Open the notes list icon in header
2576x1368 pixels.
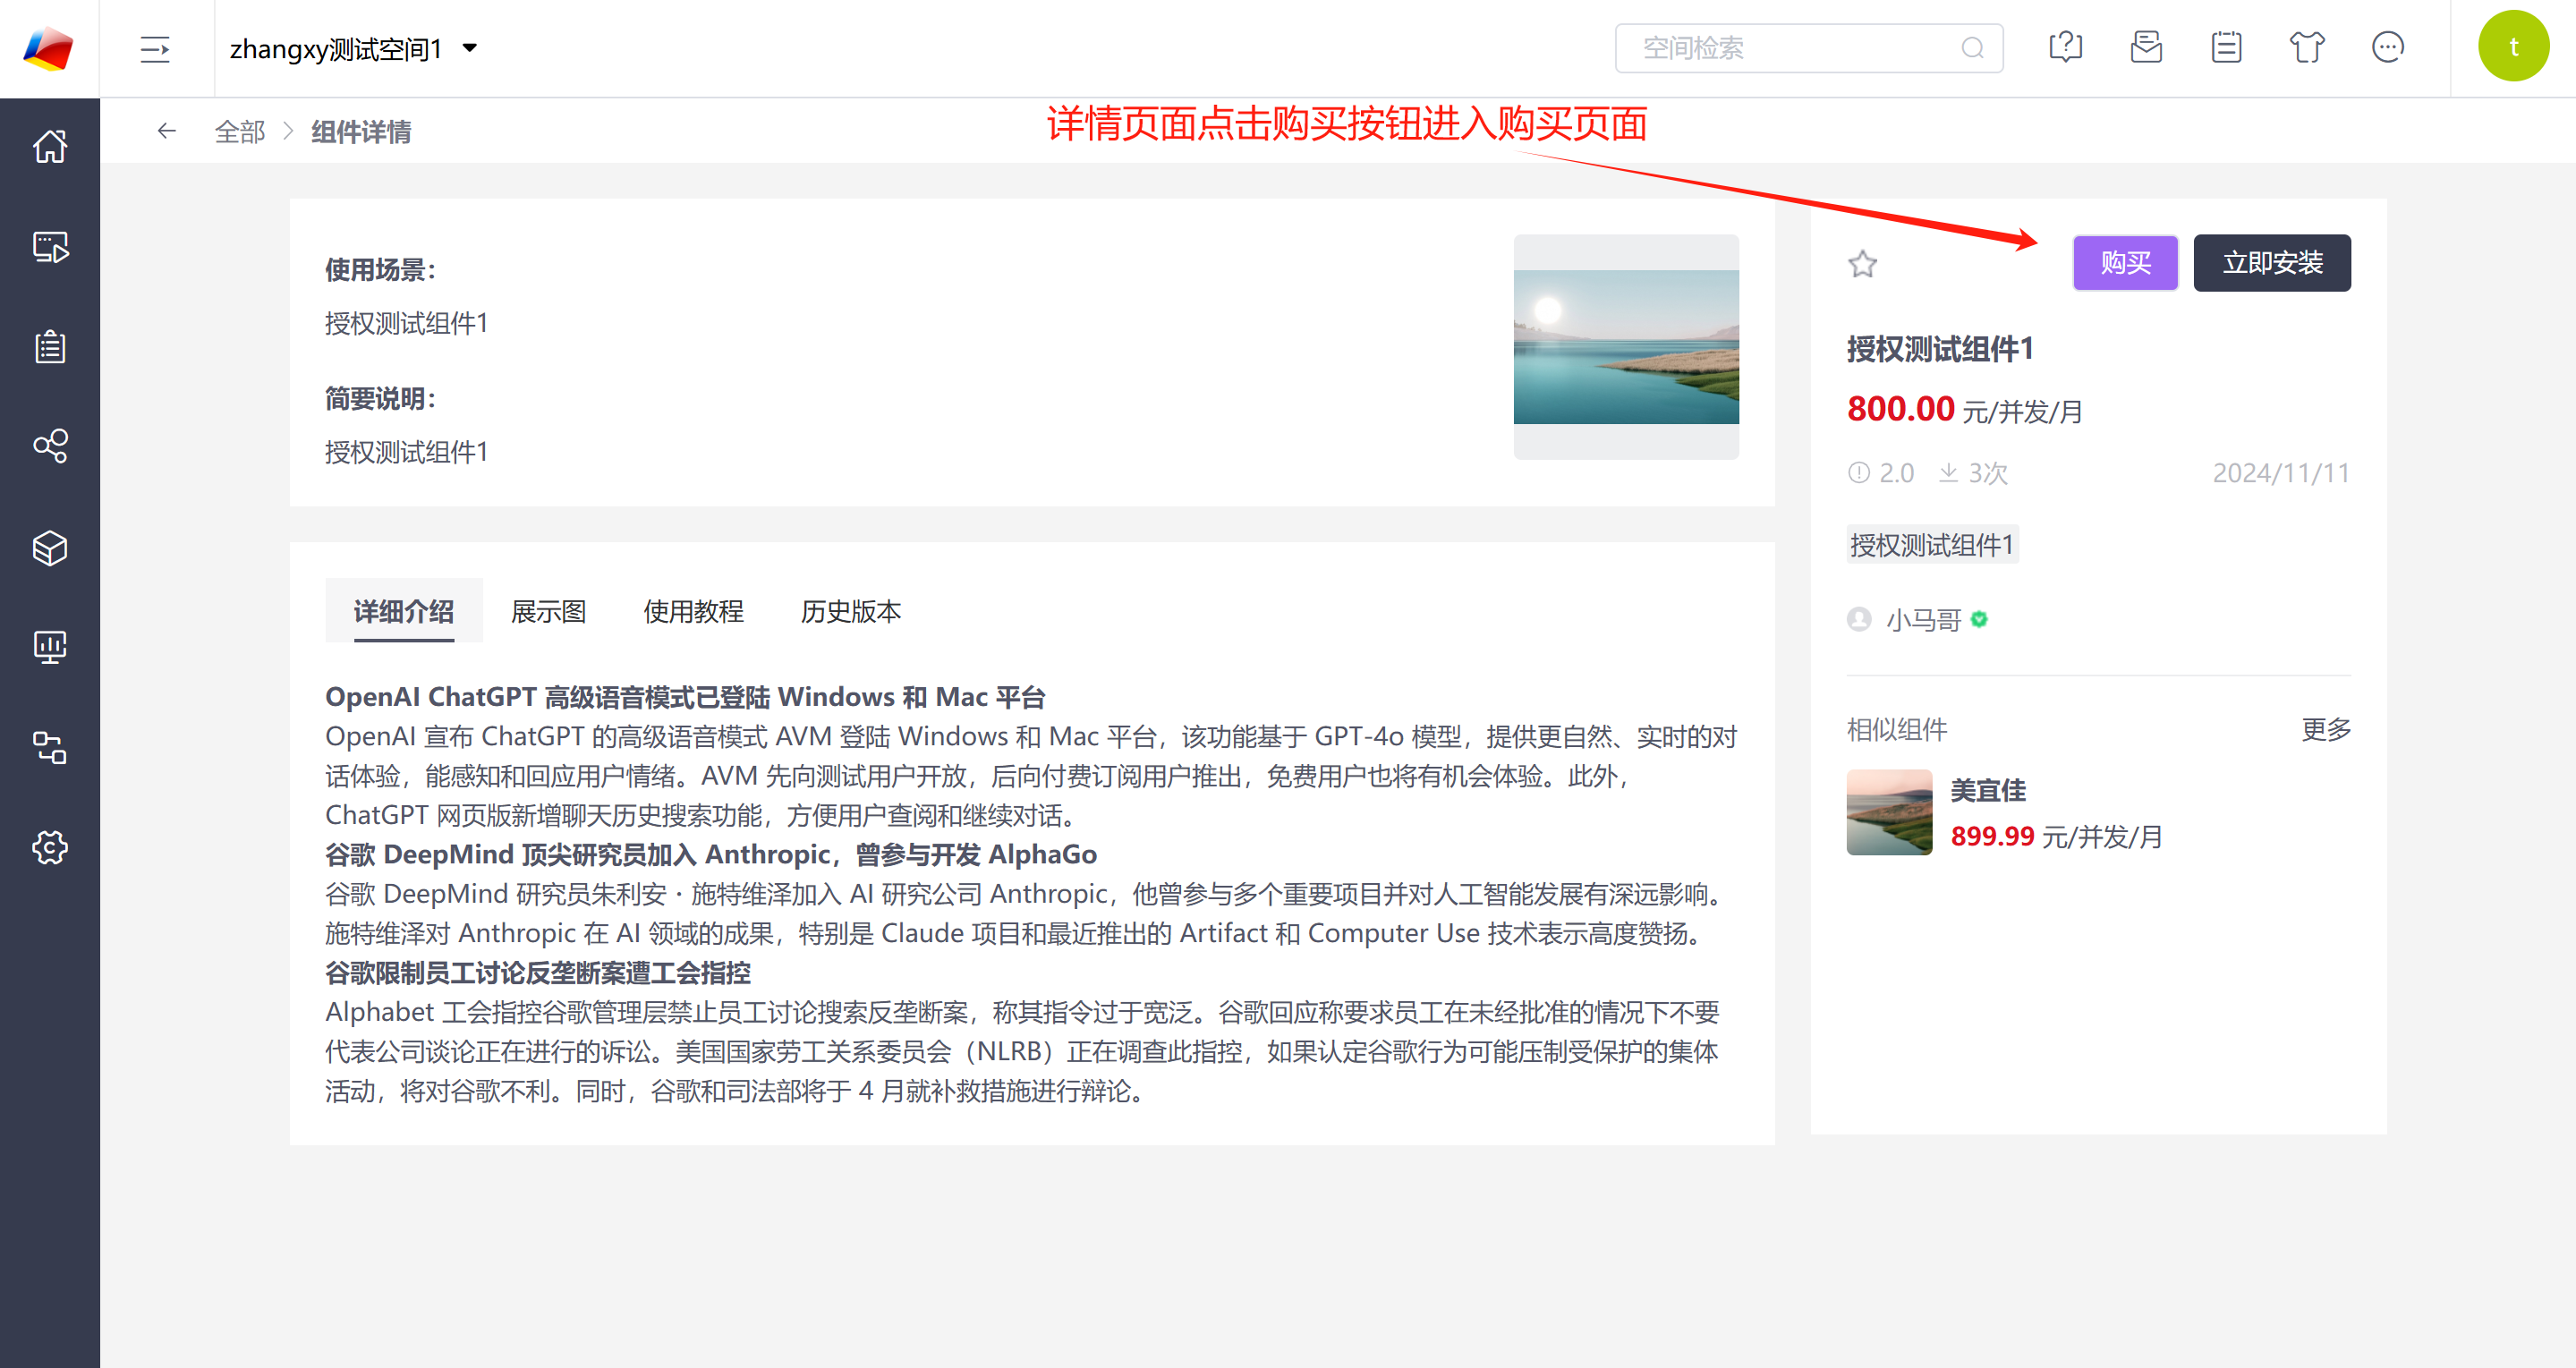tap(2226, 47)
